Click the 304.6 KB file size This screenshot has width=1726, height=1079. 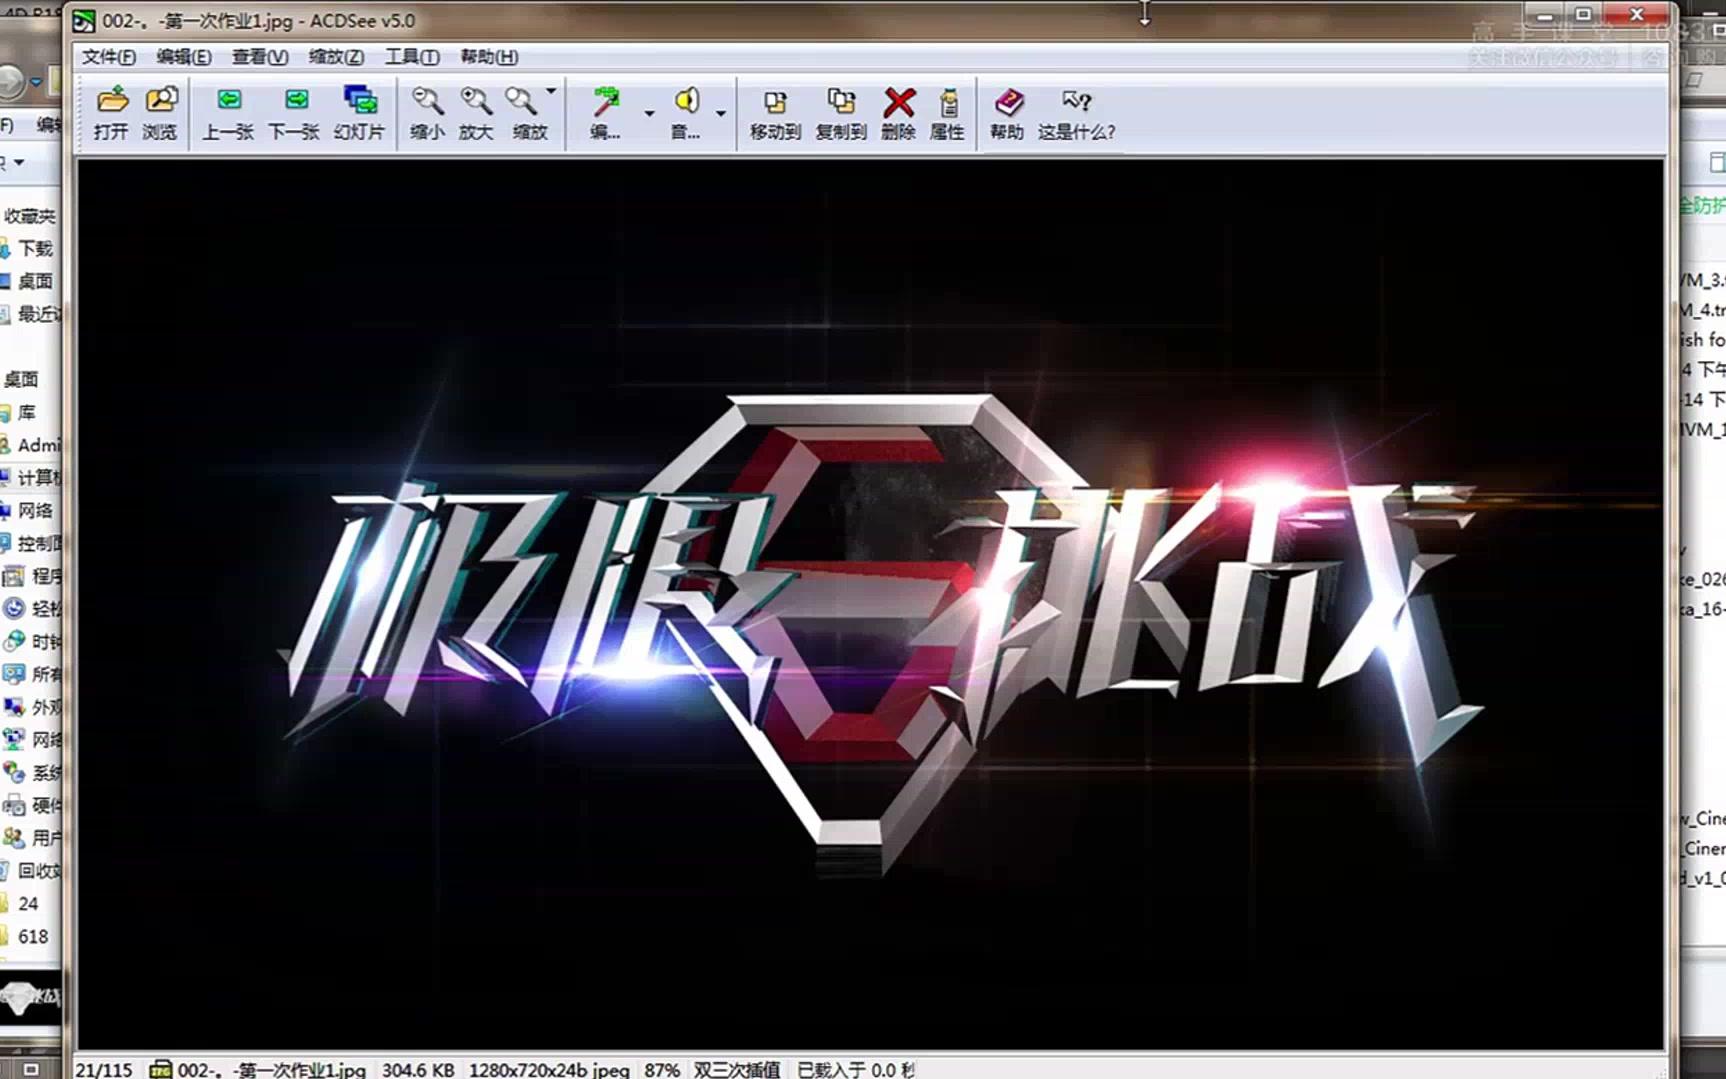click(x=418, y=1070)
